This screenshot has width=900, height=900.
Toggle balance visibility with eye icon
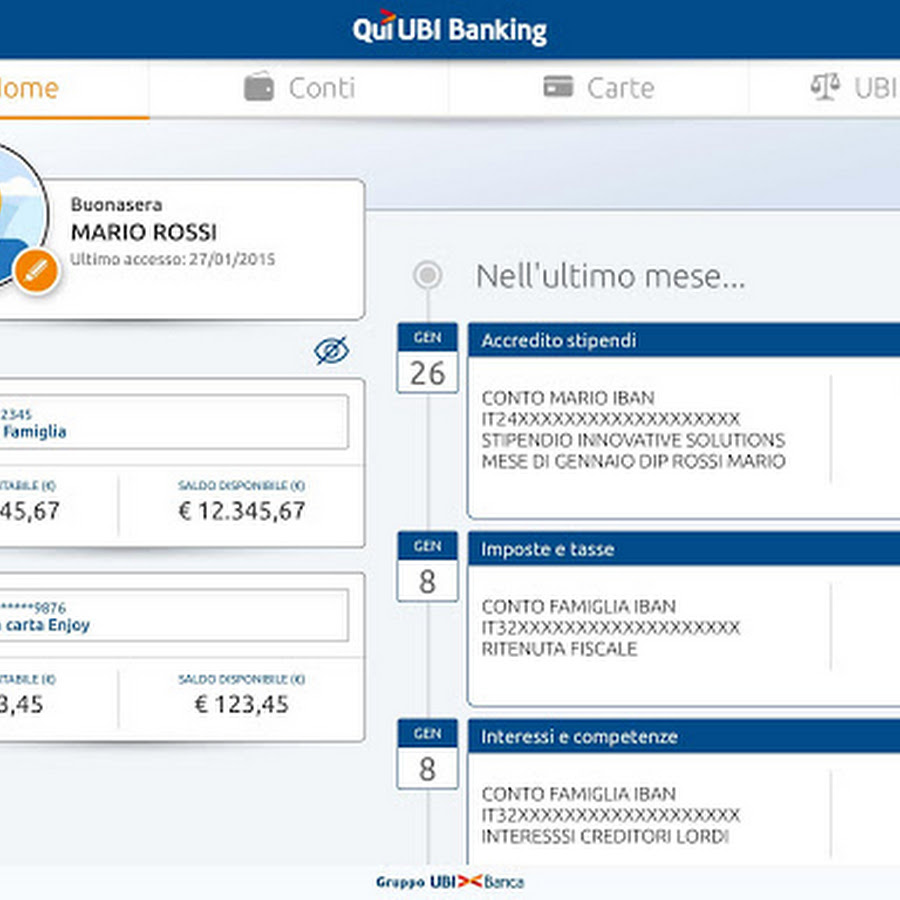click(x=332, y=350)
